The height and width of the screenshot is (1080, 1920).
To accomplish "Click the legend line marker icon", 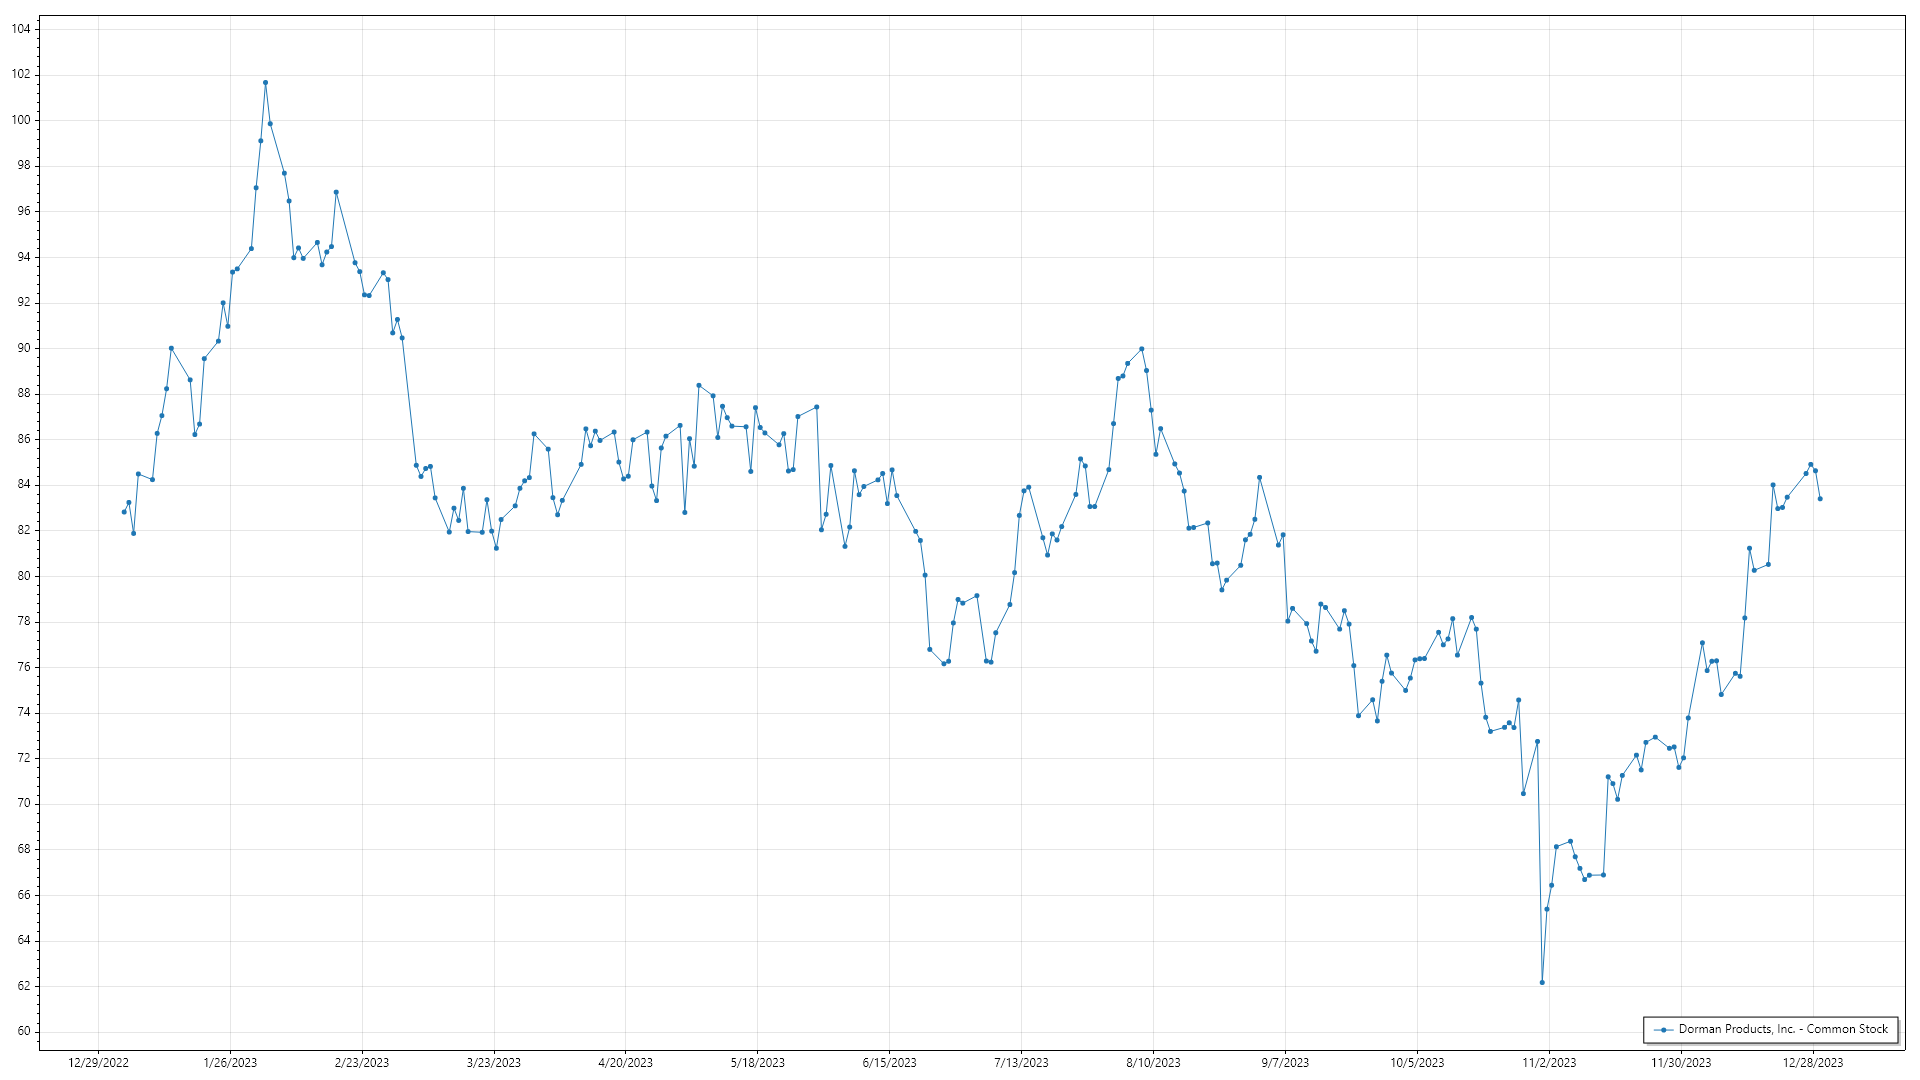I will [1664, 1030].
